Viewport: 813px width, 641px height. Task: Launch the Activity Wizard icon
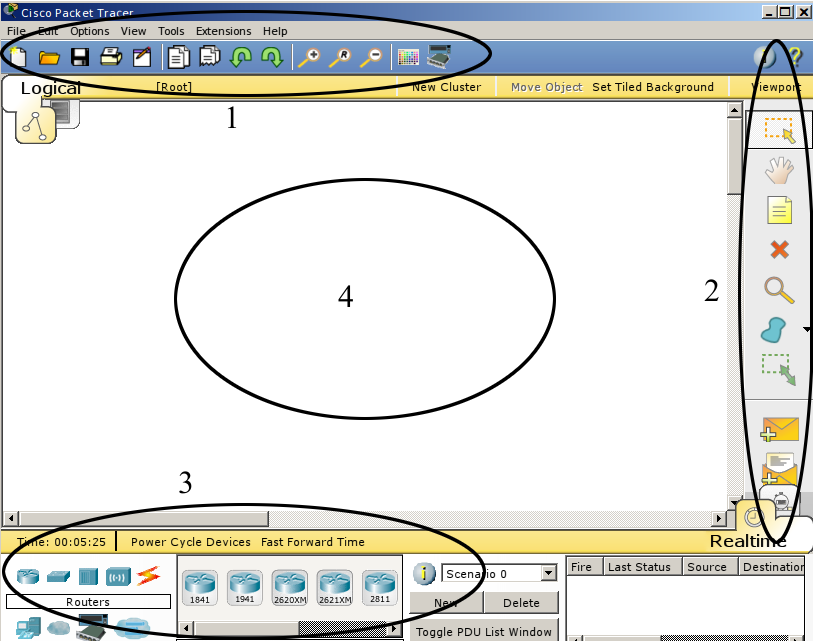142,57
